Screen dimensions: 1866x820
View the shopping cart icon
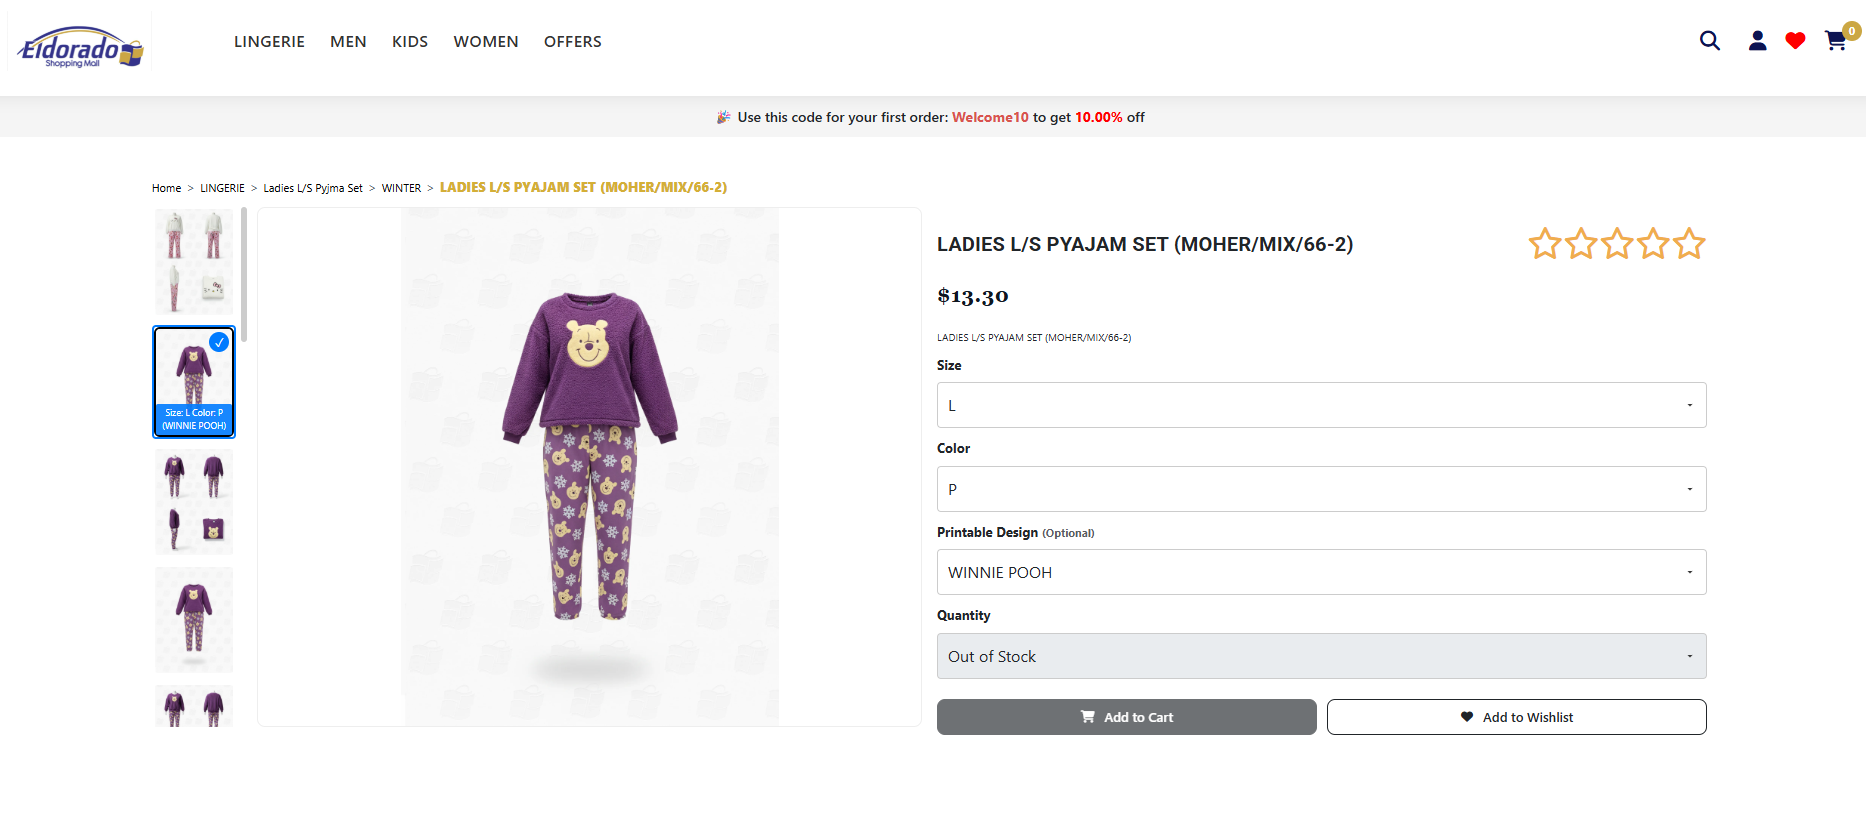click(x=1835, y=41)
